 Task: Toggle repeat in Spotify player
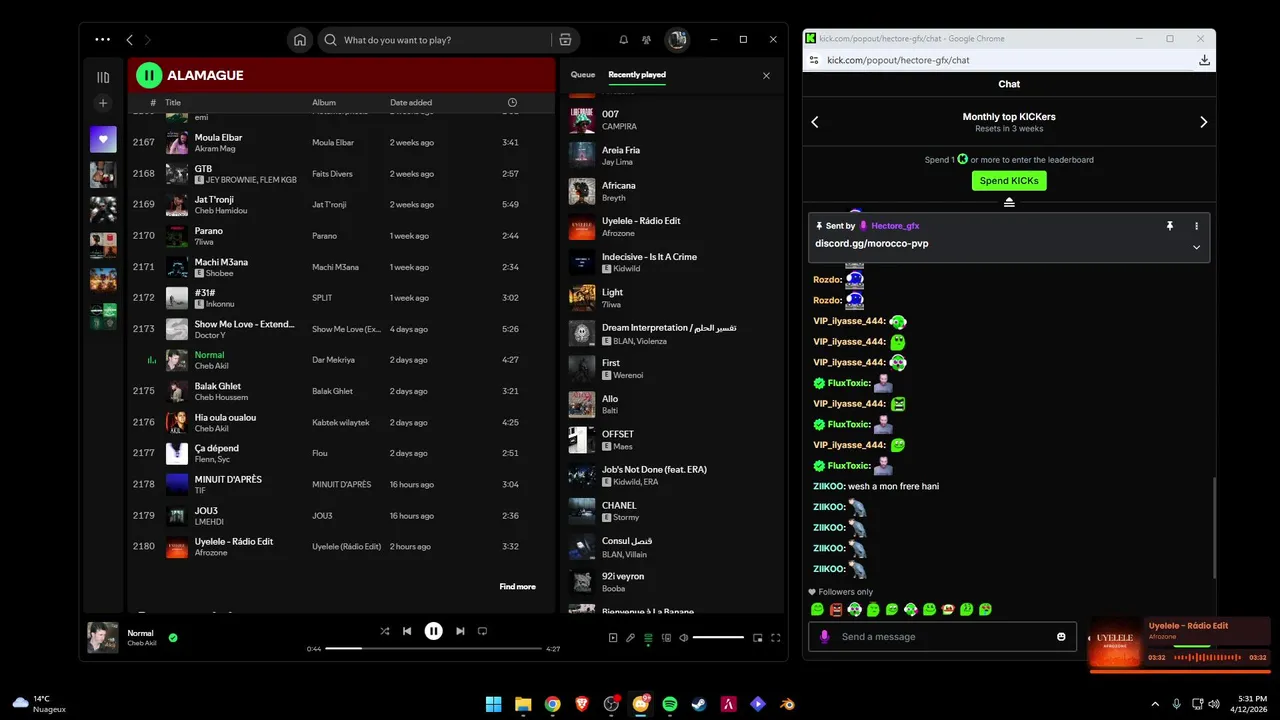click(x=482, y=631)
